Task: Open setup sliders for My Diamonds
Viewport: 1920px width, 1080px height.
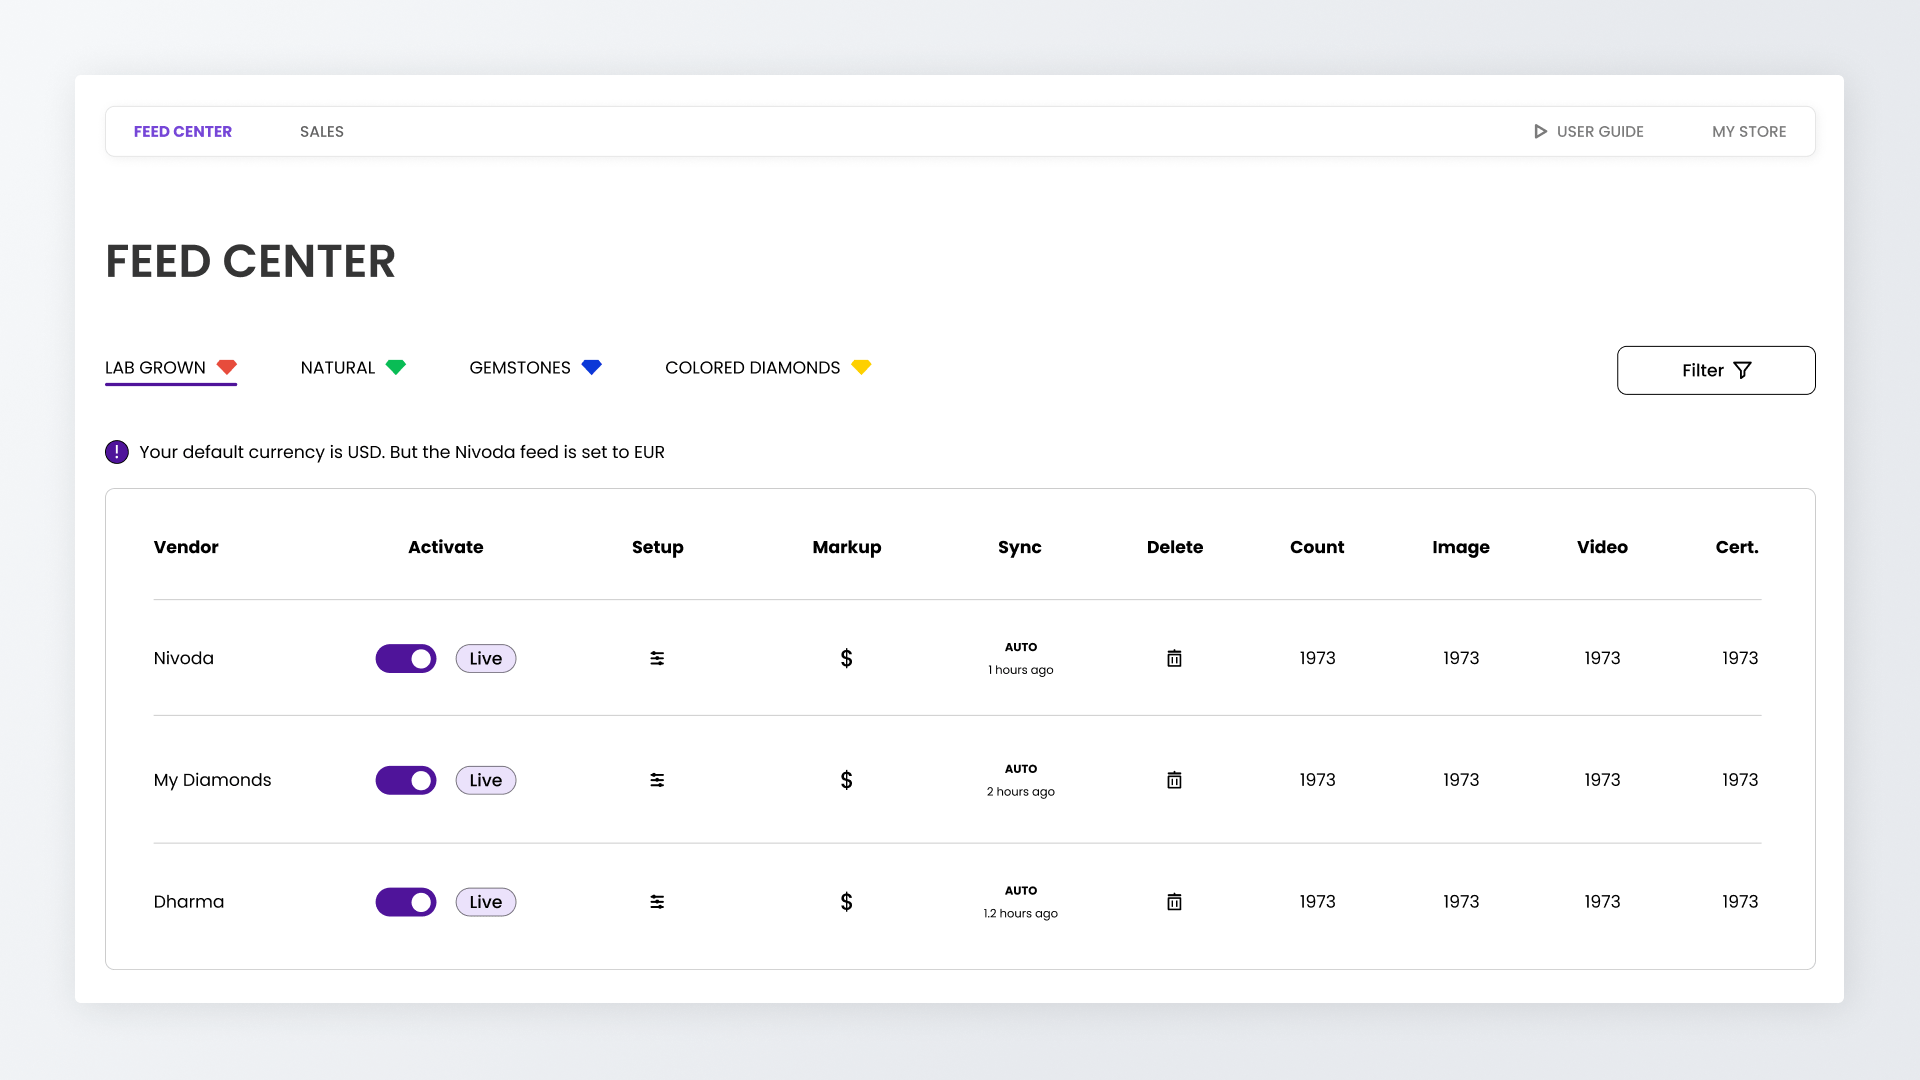Action: click(x=657, y=780)
